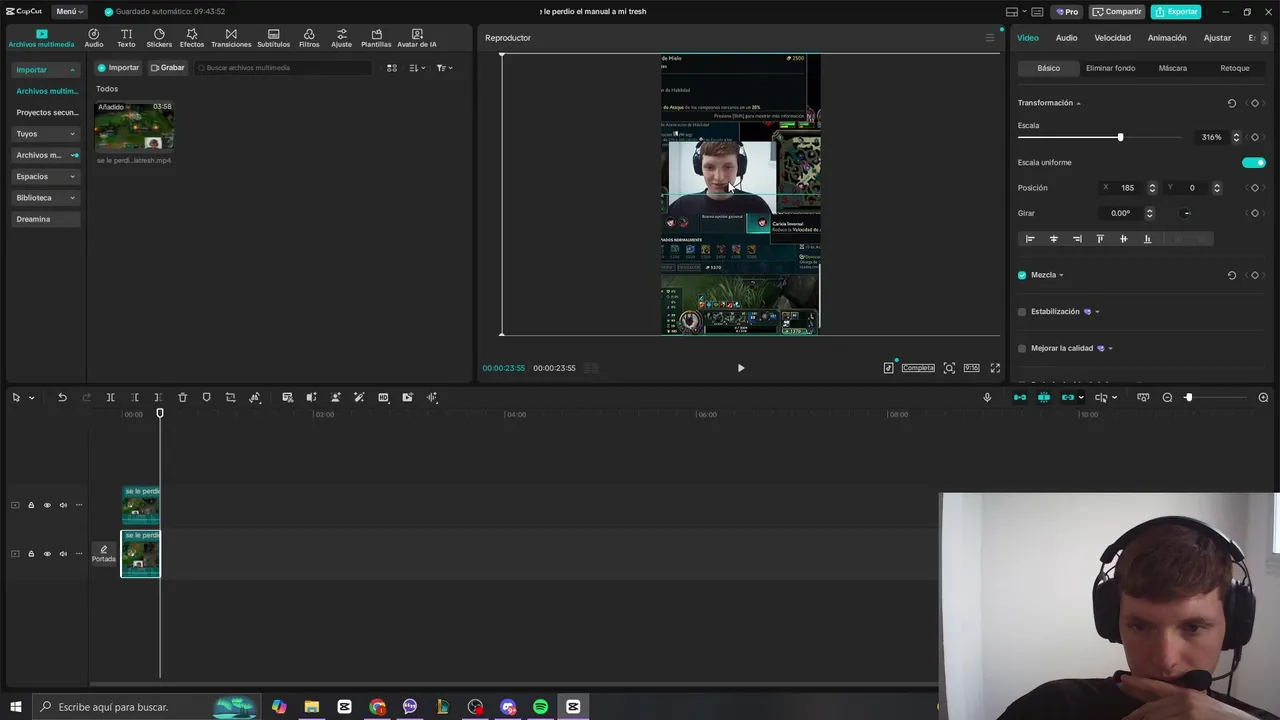
Task: Select the imported video thumbnail
Action: pyautogui.click(x=134, y=126)
